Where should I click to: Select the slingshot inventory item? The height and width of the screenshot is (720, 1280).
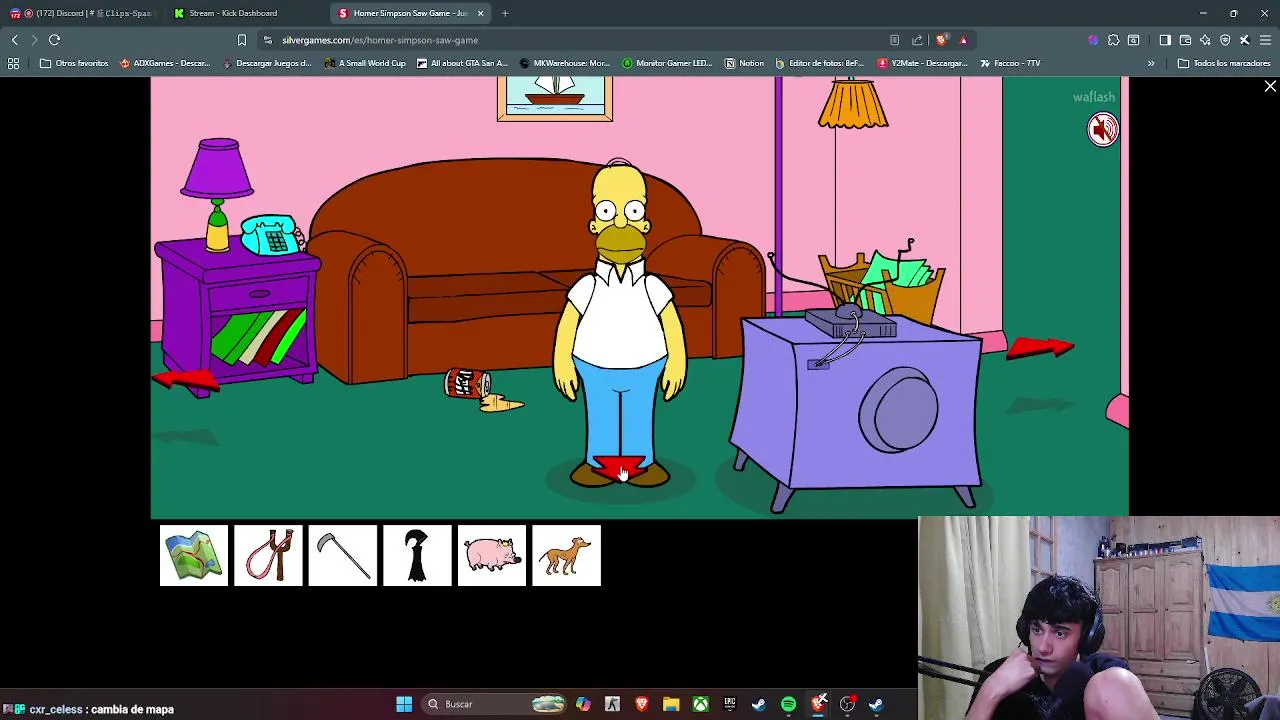click(268, 556)
